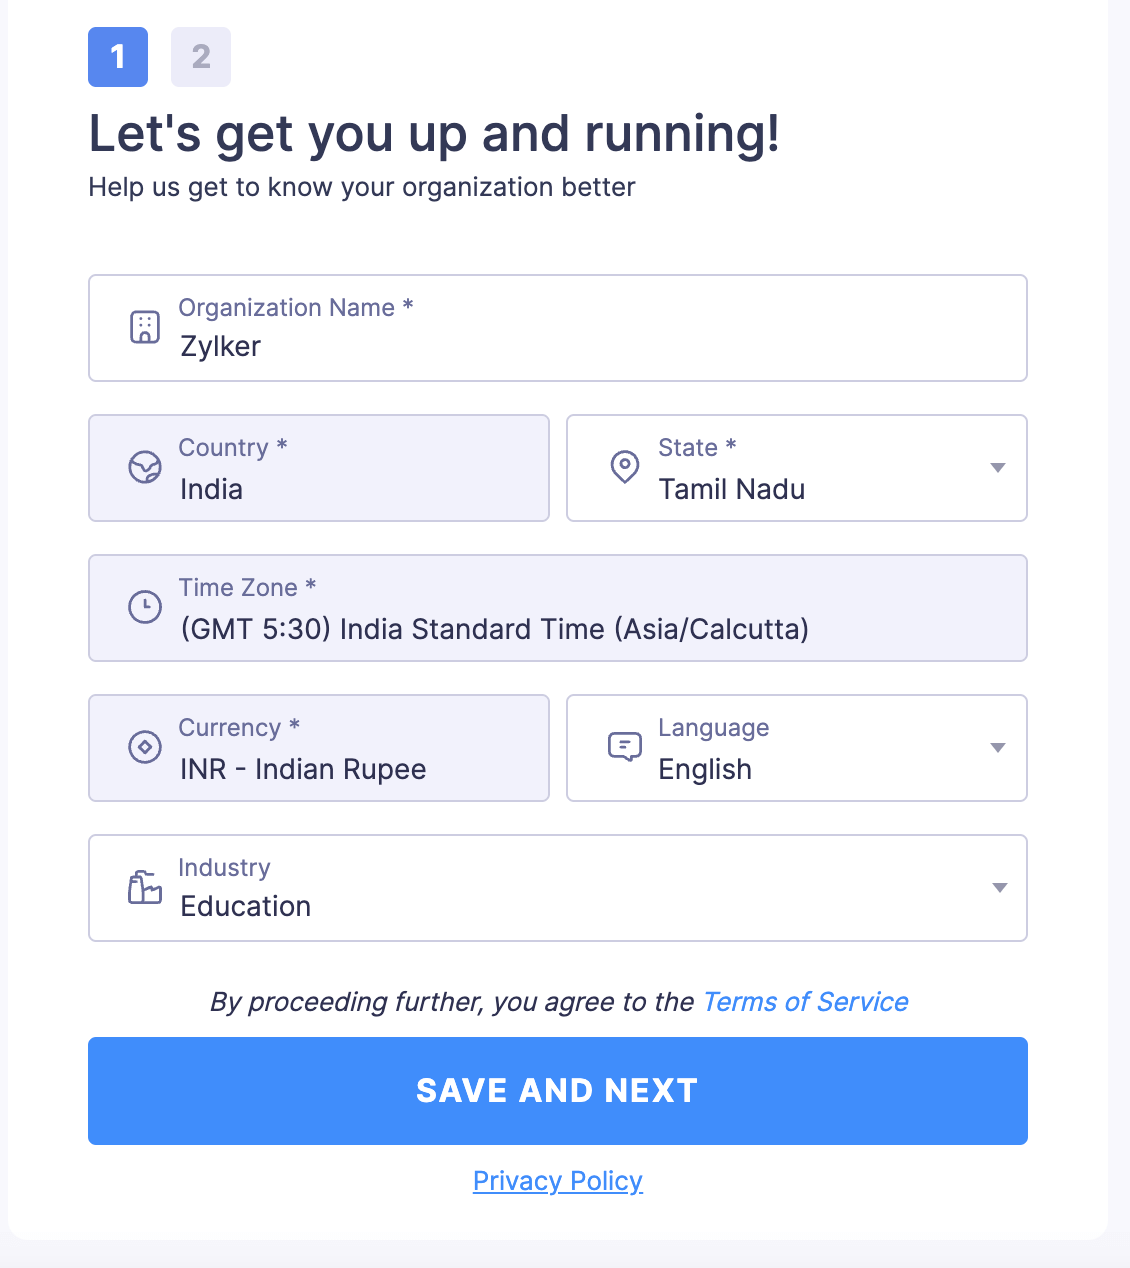
Task: Click the factory icon in the Industry field
Action: 144,887
